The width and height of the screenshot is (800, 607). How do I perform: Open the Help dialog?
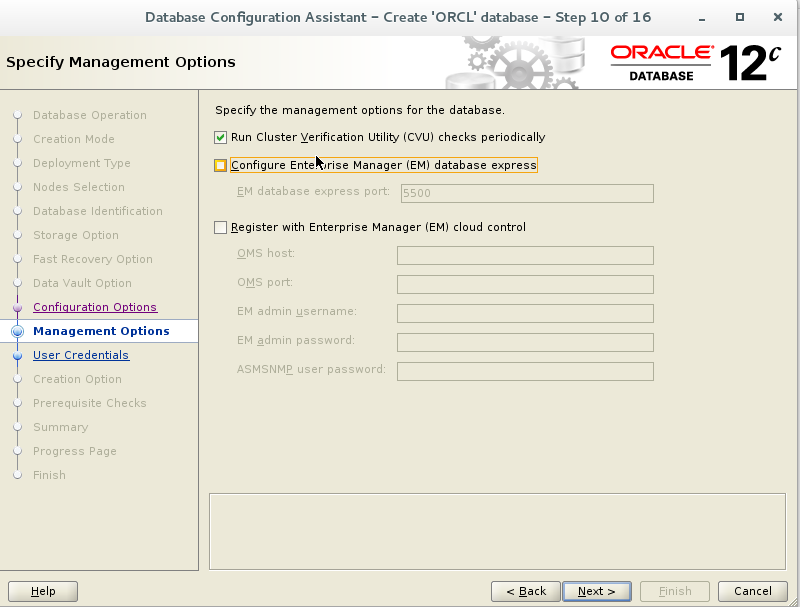pyautogui.click(x=42, y=591)
